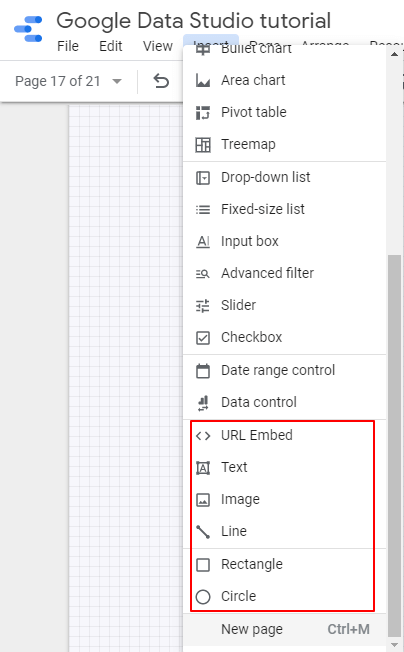Screen dimensions: 404x652
Task: Click the undo arrow icon
Action: click(x=161, y=81)
